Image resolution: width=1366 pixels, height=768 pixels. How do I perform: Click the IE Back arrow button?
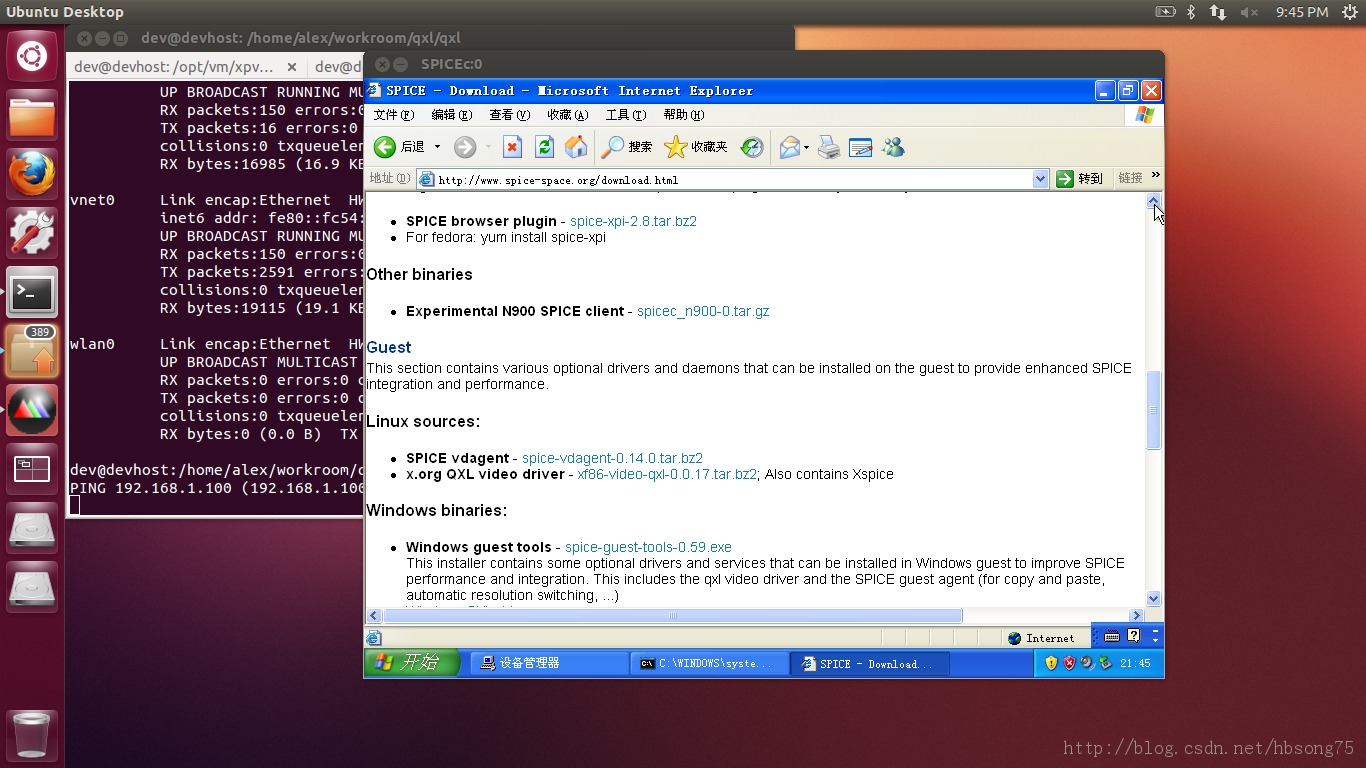[385, 147]
